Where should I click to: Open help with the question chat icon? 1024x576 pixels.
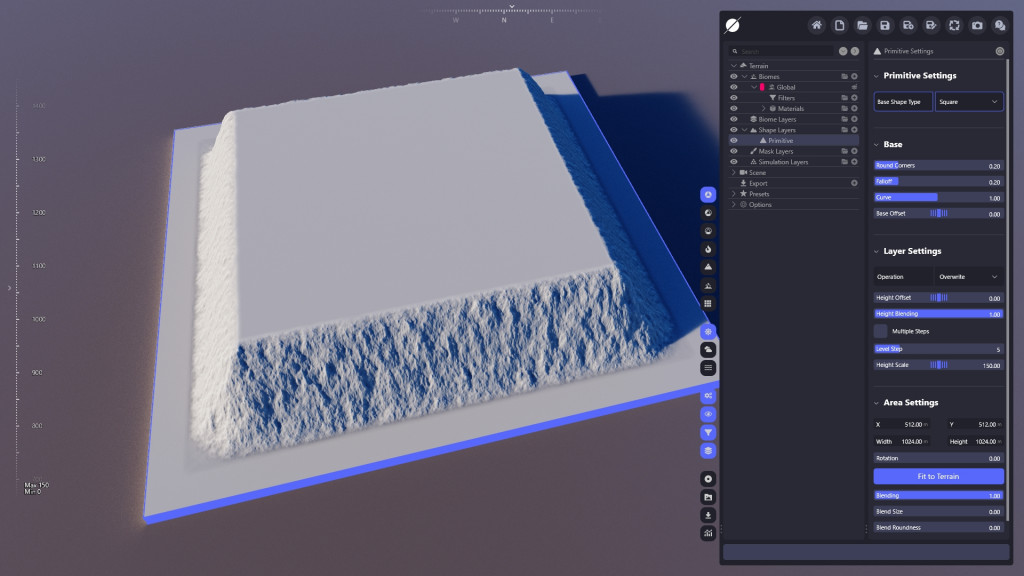point(1000,25)
